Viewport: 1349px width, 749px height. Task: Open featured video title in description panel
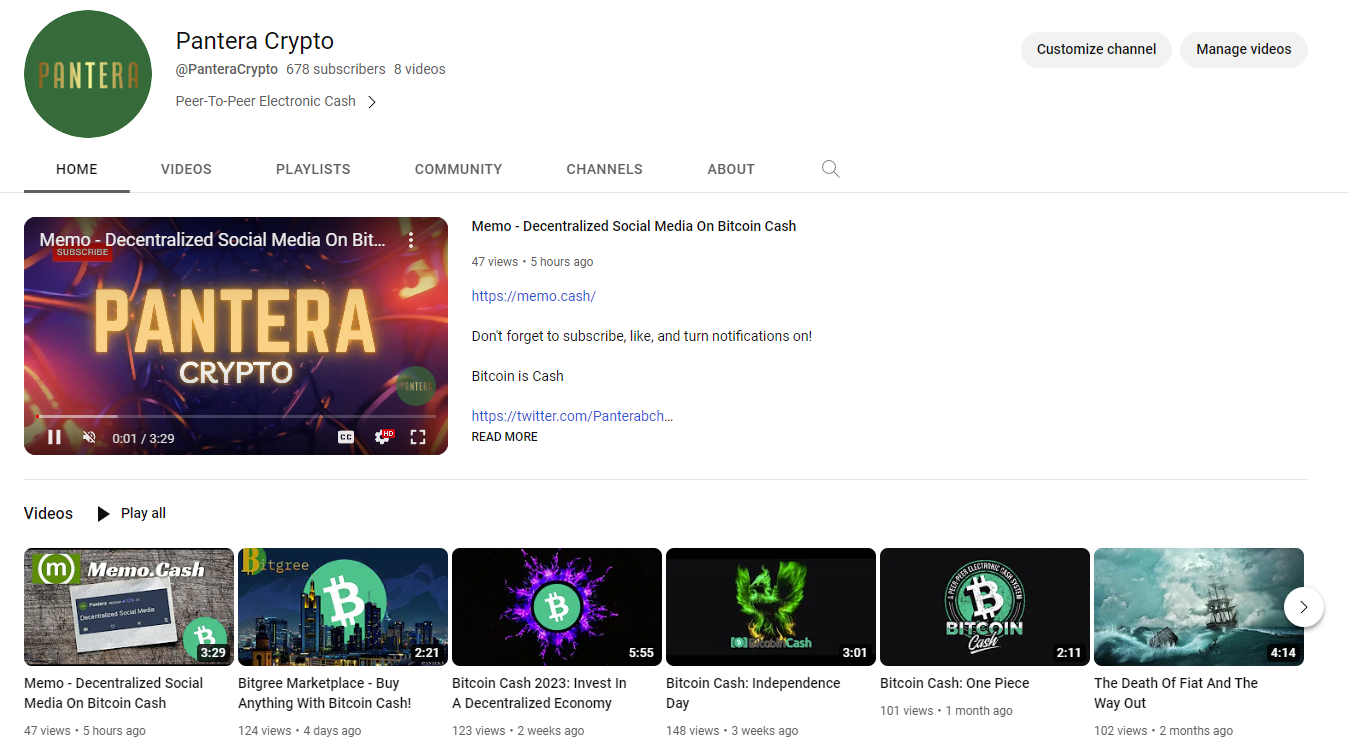coord(634,226)
